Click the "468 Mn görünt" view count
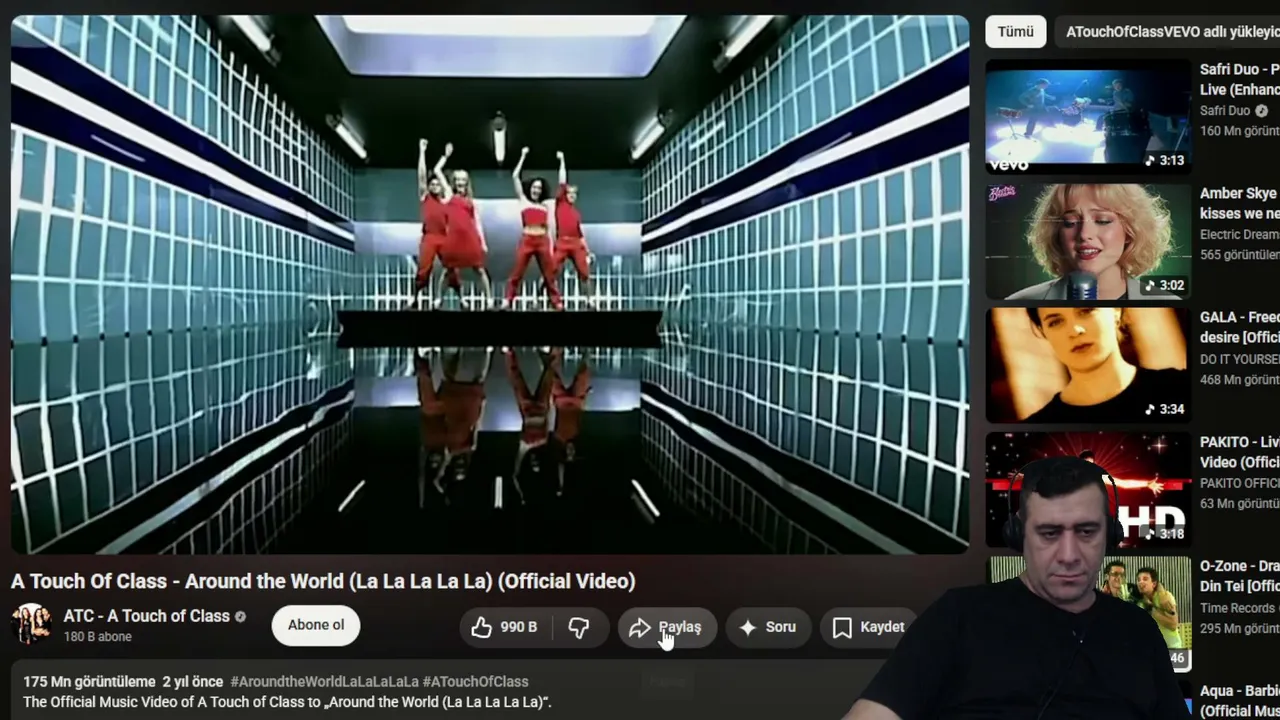The width and height of the screenshot is (1280, 720). click(x=1240, y=380)
